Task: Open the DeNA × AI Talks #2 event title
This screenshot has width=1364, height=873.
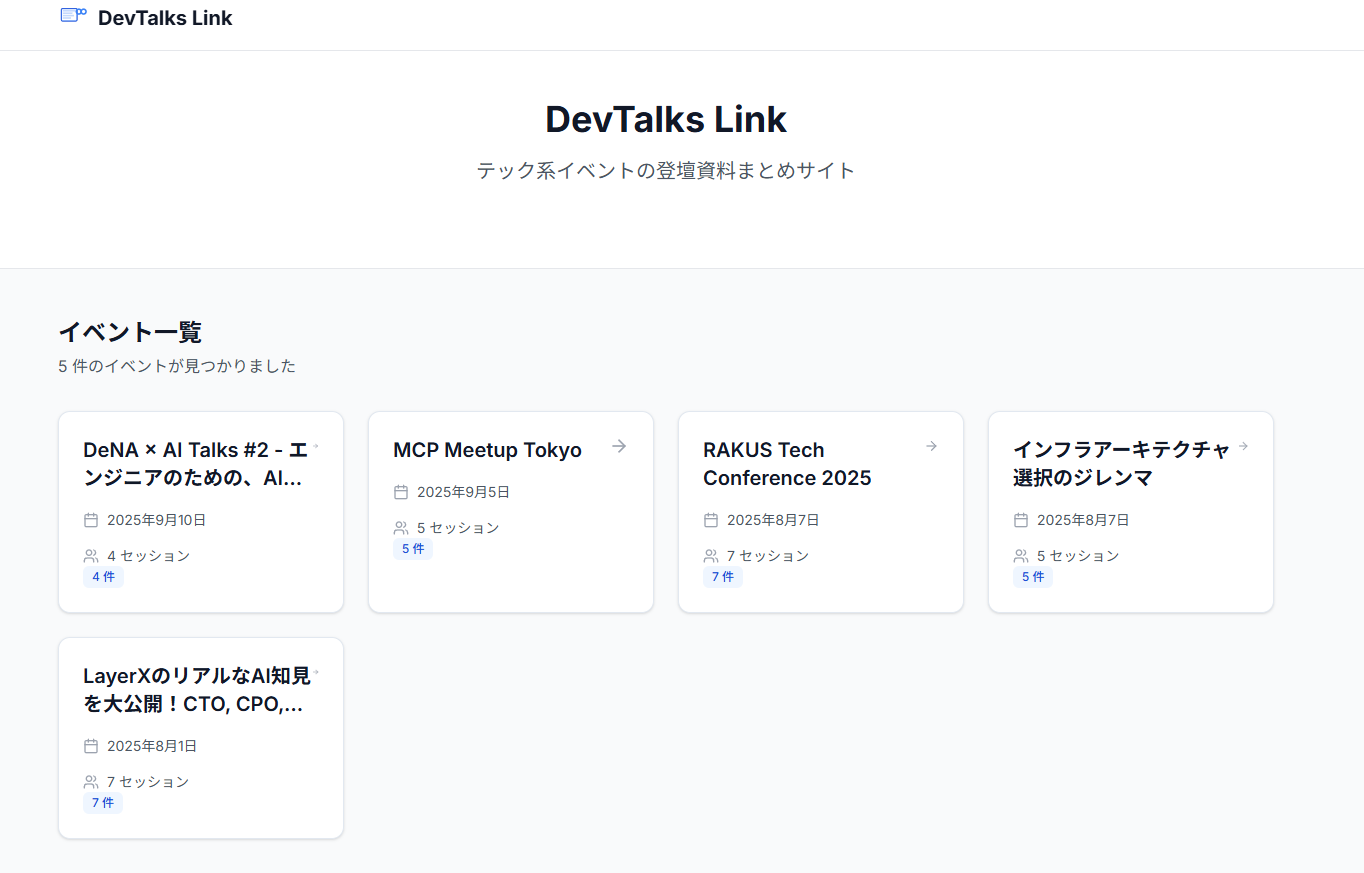Action: (195, 464)
